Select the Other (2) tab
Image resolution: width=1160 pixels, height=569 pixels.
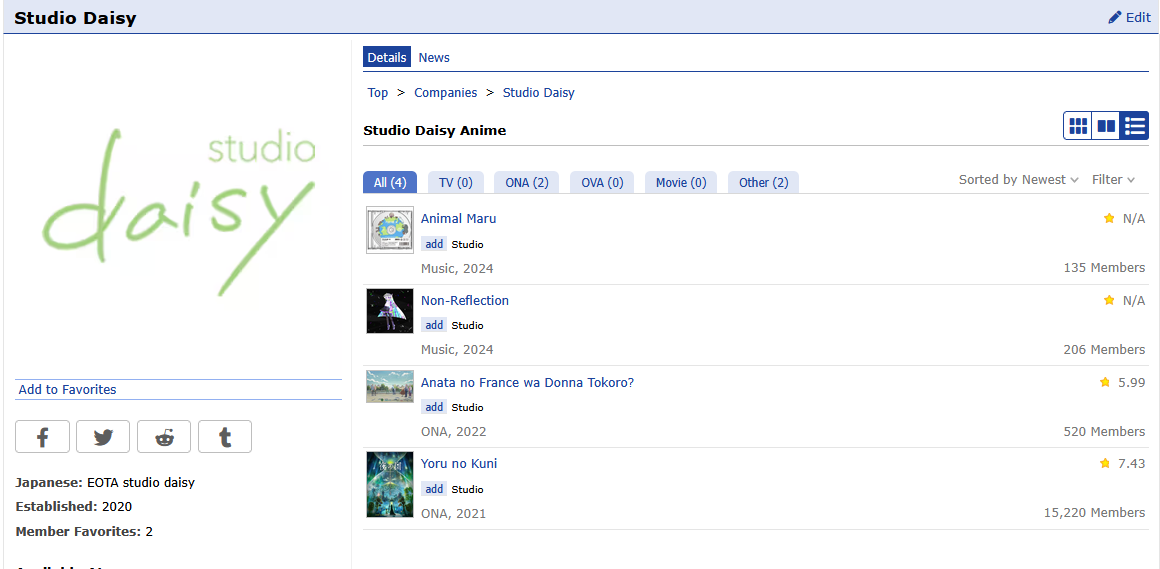click(x=763, y=183)
